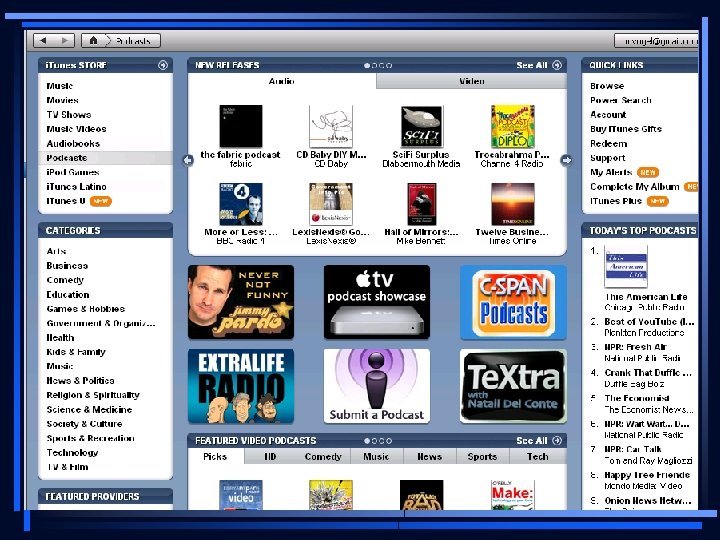Browse the Technology category
The height and width of the screenshot is (540, 720).
tap(73, 453)
